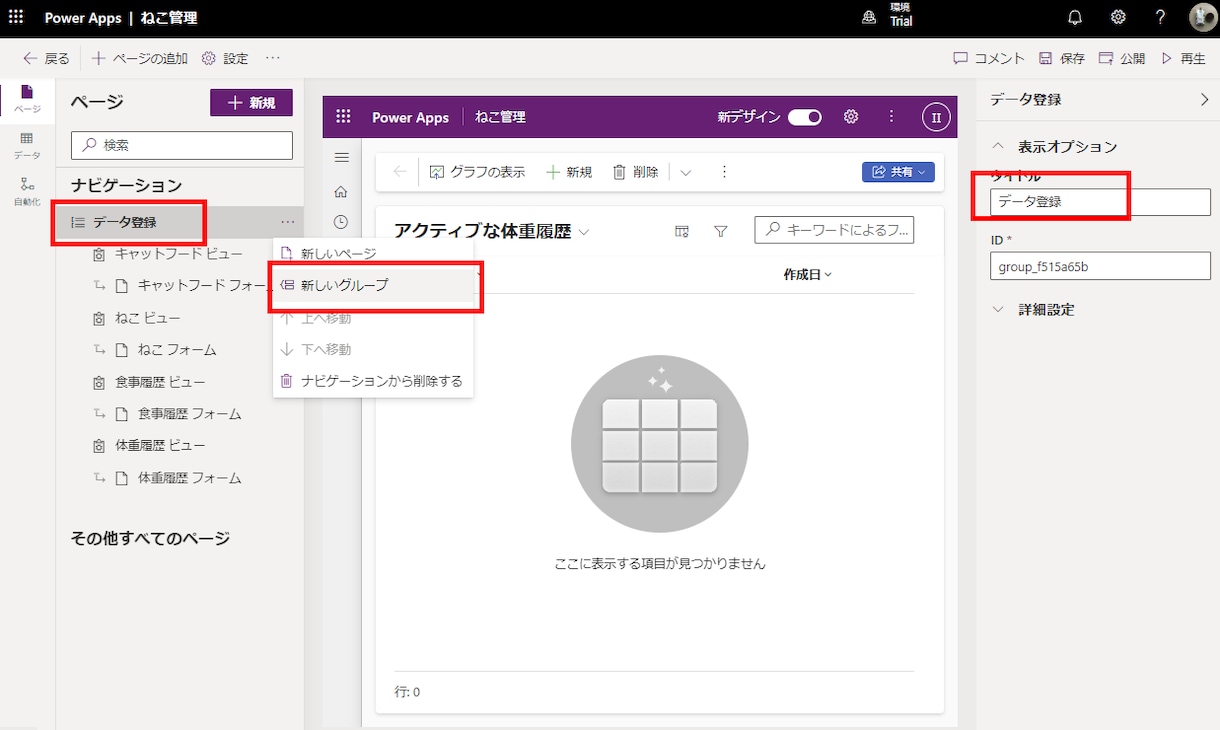
Task: Choose 新しいグループ from the context menu
Action: [373, 285]
